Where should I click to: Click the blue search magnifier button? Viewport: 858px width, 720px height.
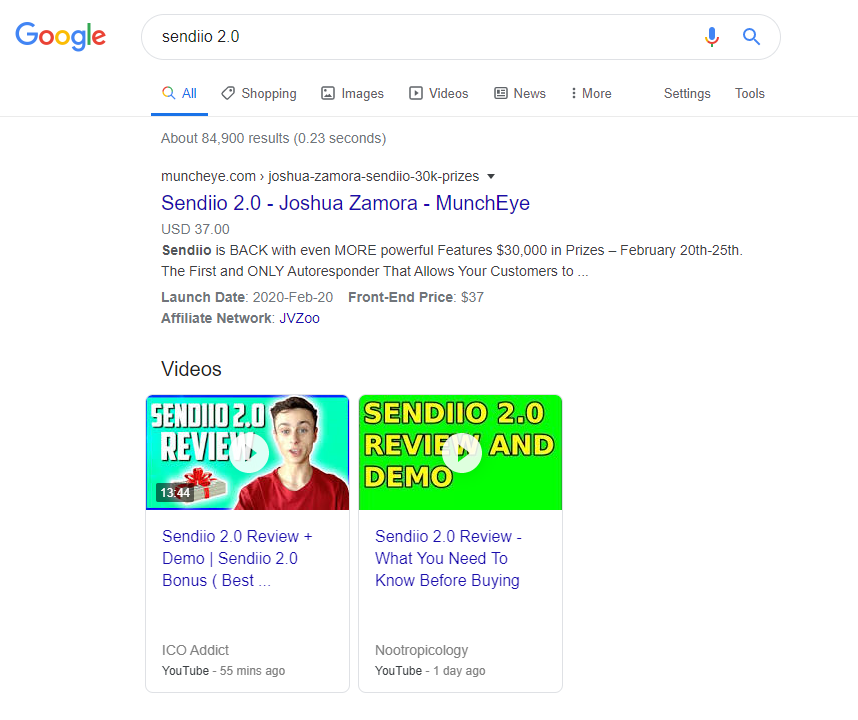point(751,37)
